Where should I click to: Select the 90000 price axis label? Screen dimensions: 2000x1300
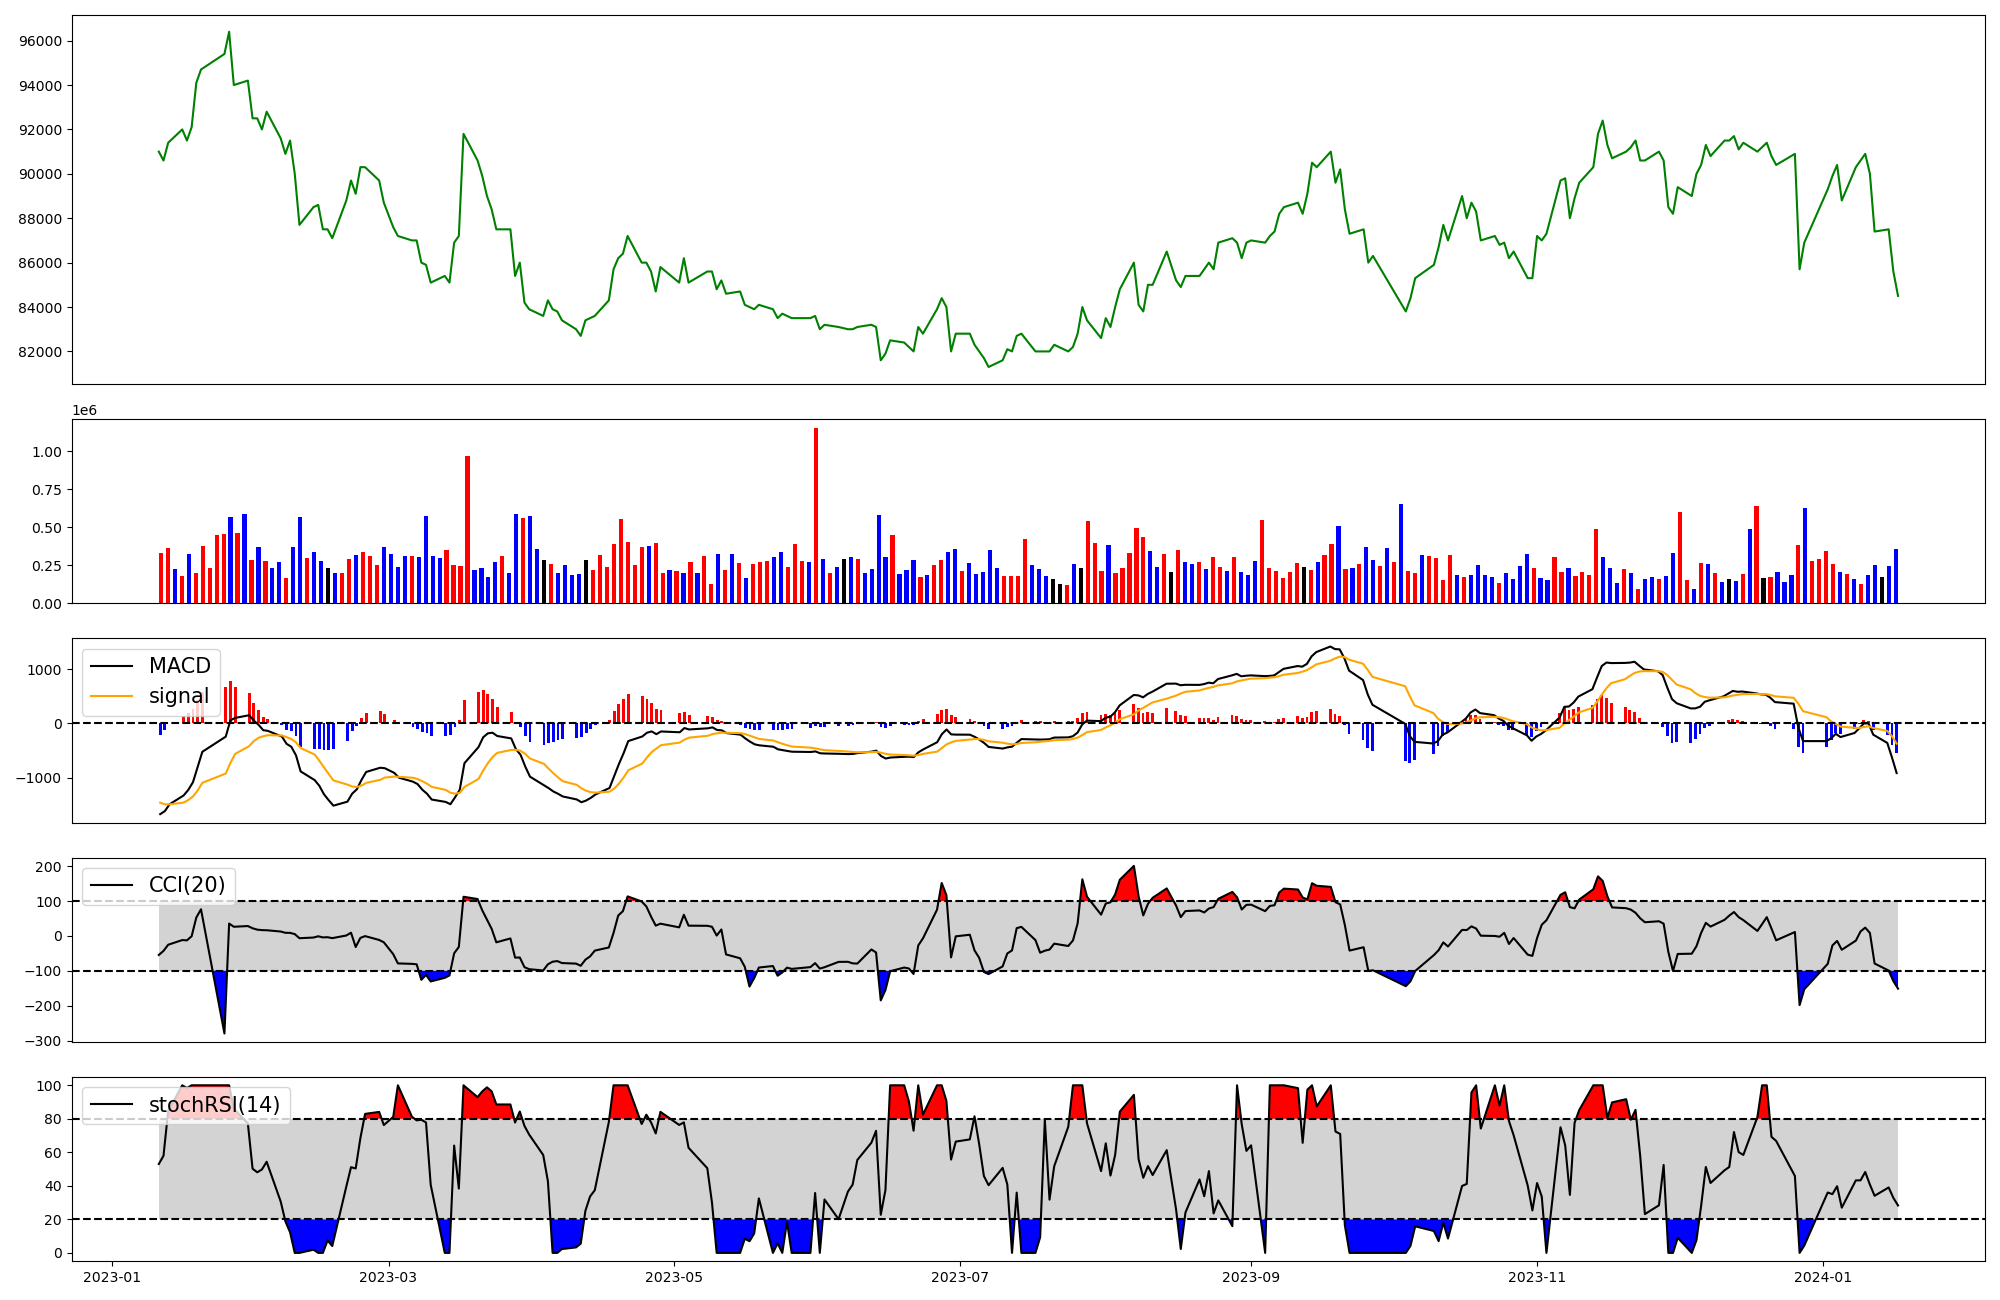coord(41,174)
